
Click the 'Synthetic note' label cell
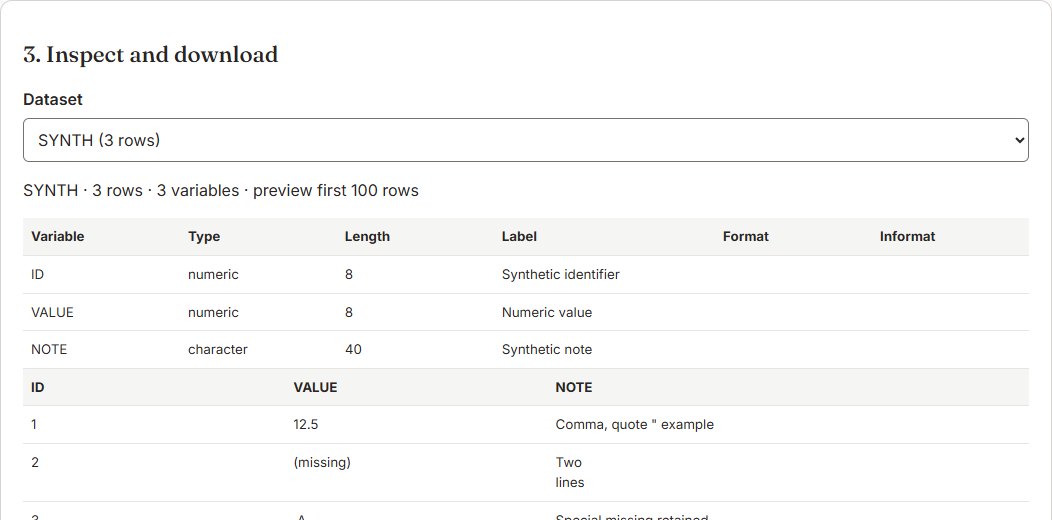click(x=547, y=350)
